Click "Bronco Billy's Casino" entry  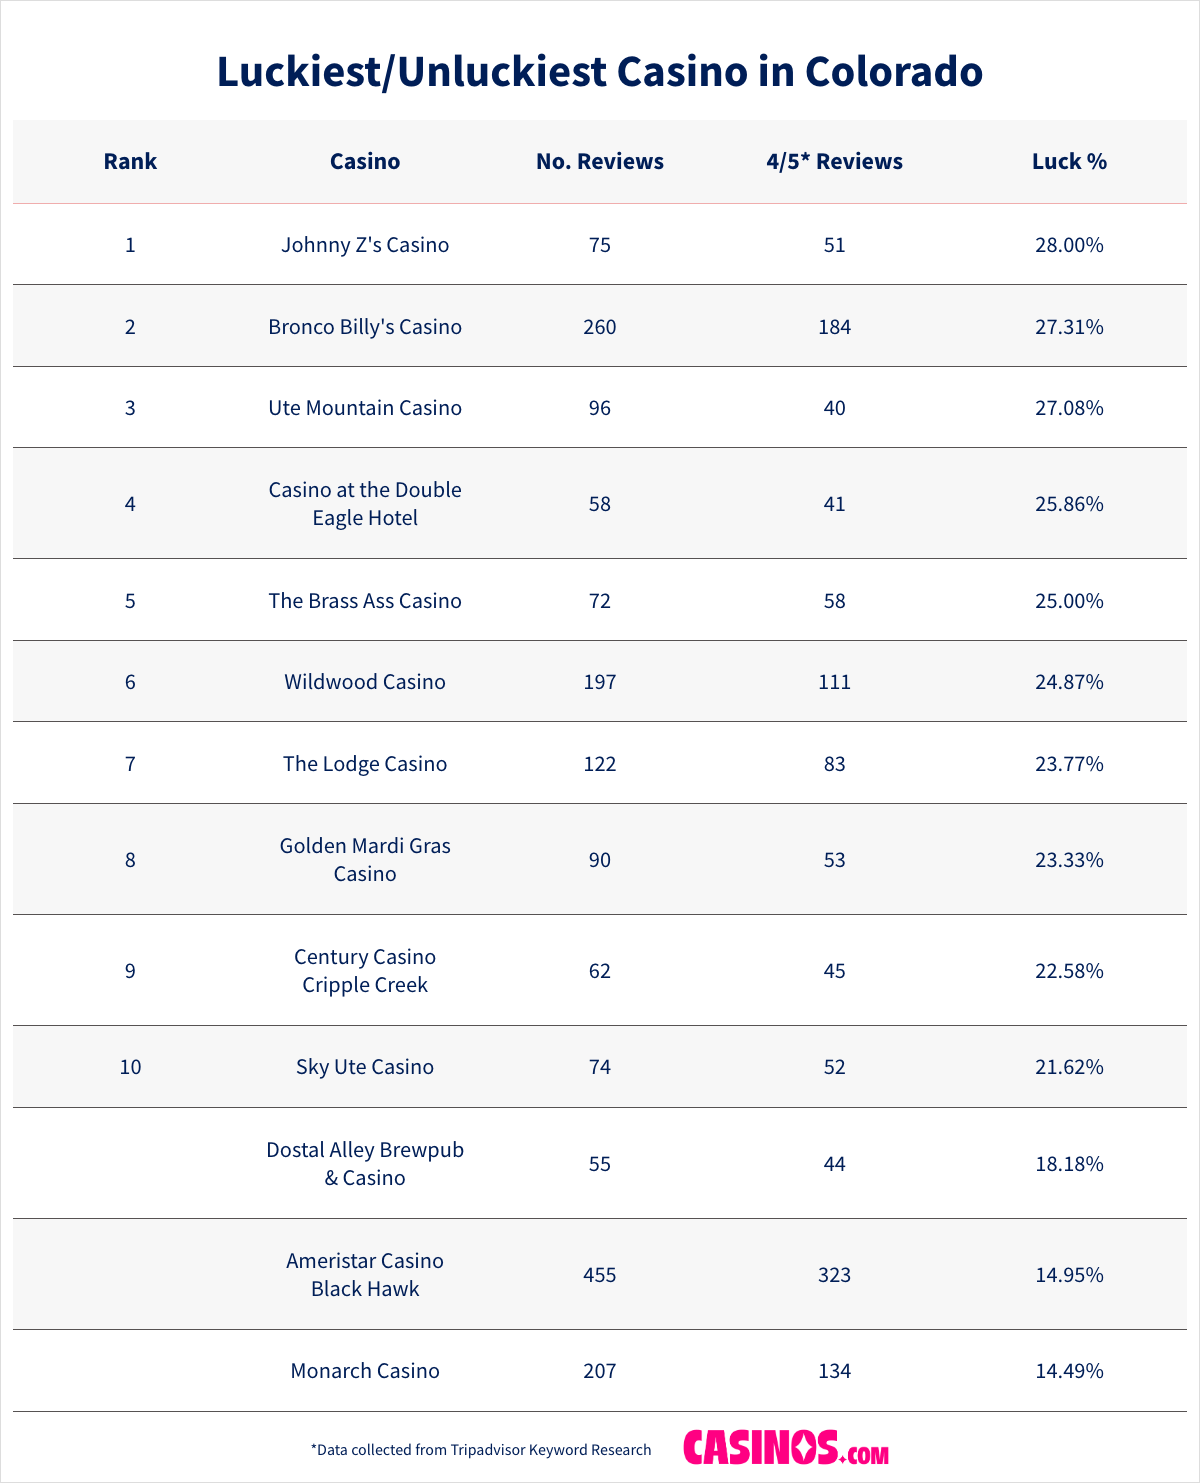pyautogui.click(x=365, y=327)
